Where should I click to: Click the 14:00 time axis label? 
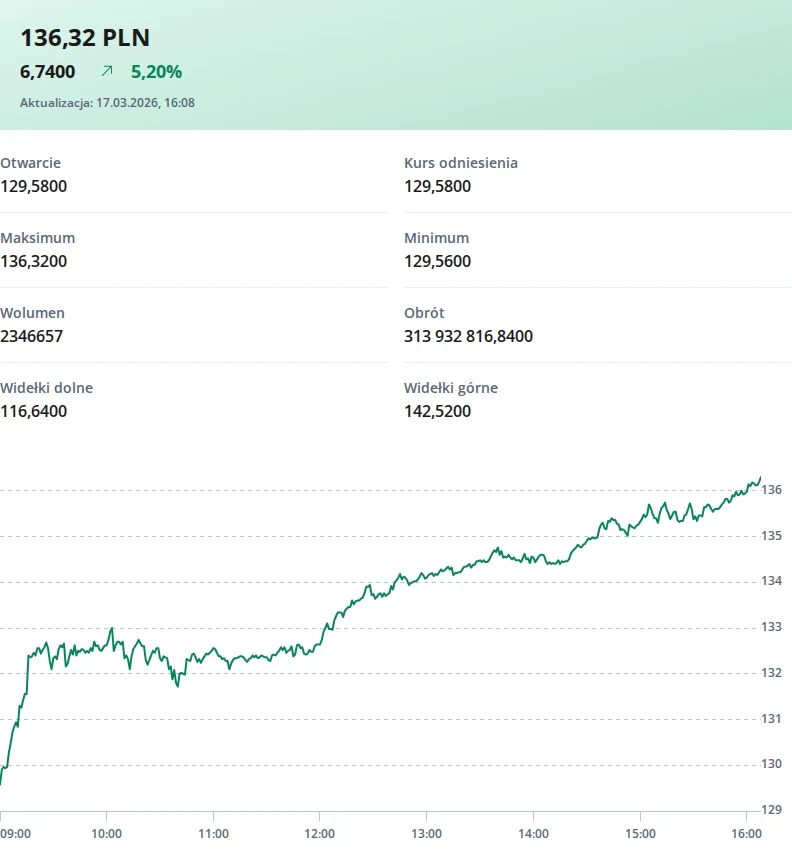(x=534, y=833)
